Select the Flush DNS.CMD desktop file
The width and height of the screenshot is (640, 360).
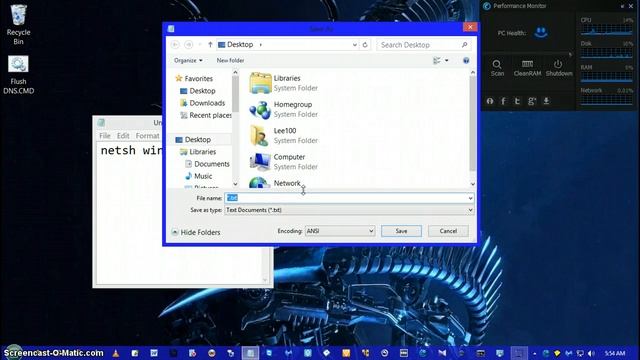(18, 75)
